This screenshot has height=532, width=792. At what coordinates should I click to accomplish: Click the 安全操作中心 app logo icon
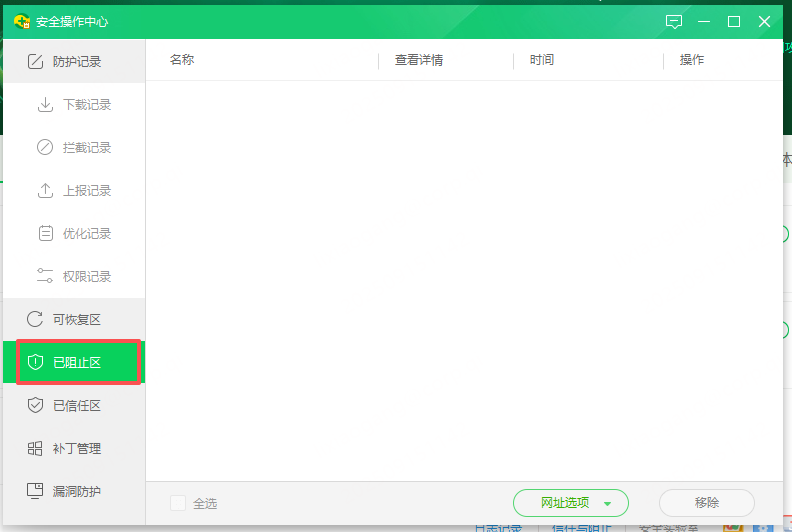21,21
